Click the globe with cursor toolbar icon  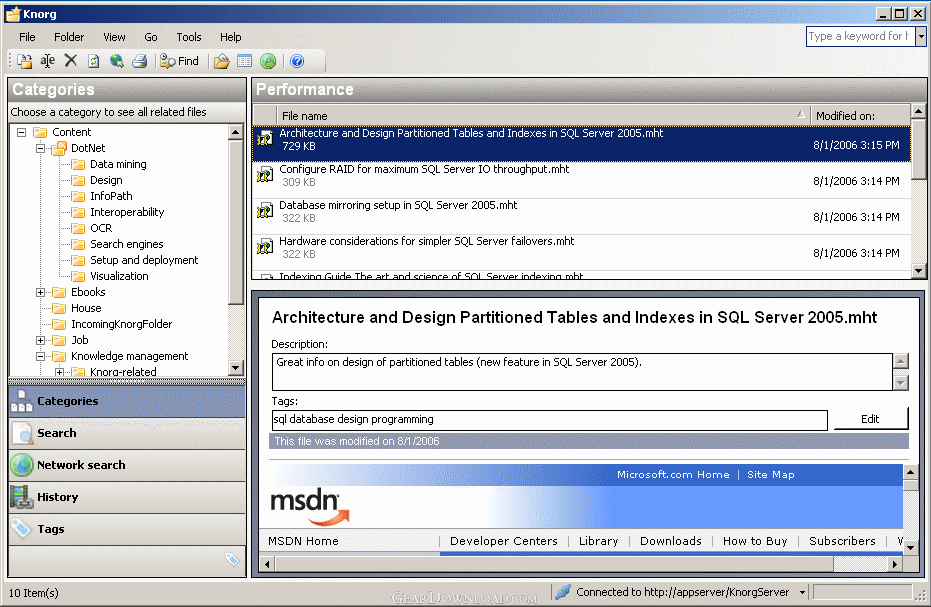click(116, 61)
